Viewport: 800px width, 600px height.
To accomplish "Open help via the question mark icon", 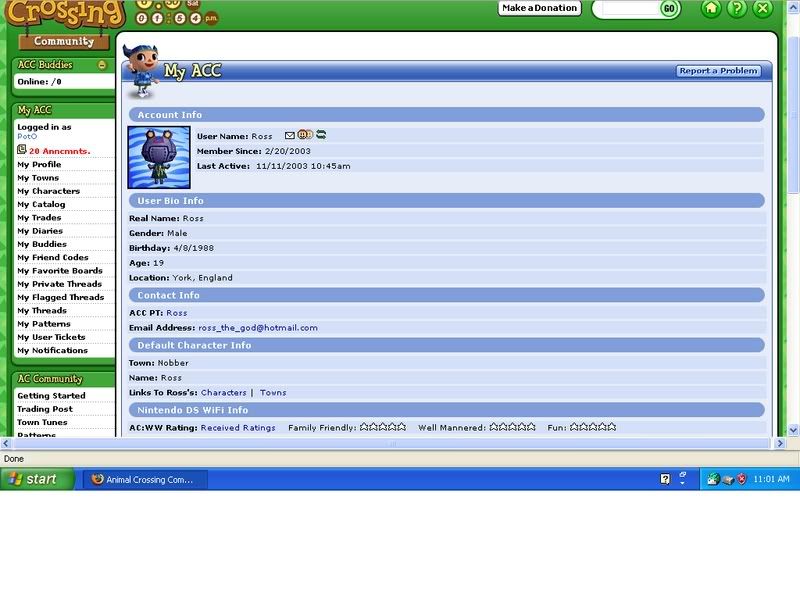I will 737,9.
